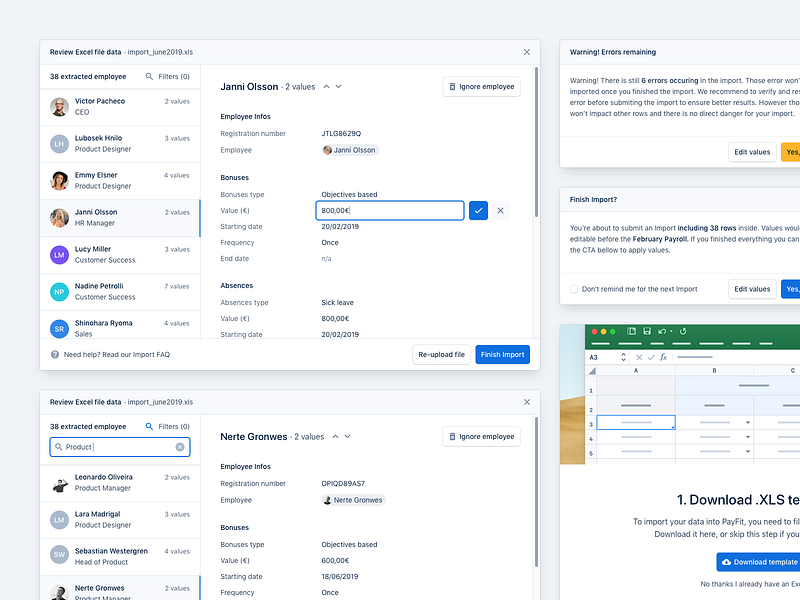Select Leonardo Oliveira employee row
Screen dimensions: 800x600
click(x=120, y=483)
